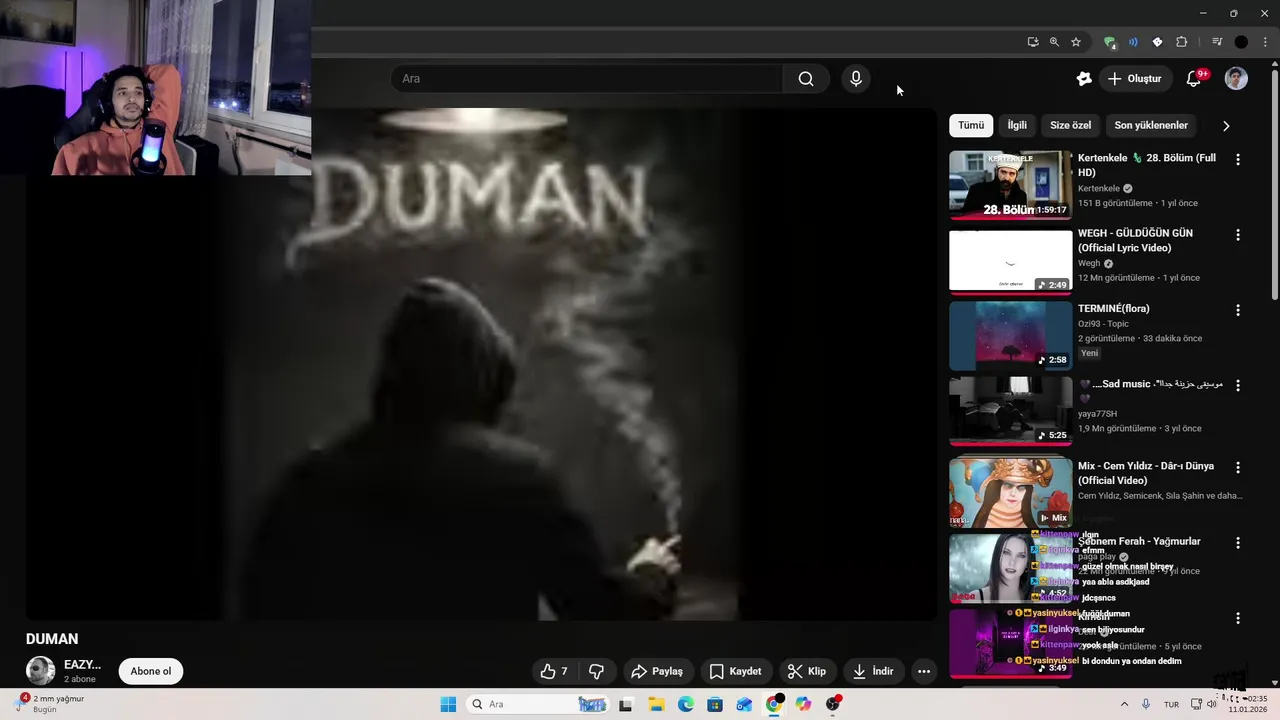Open more options for Kertenkele 28. Bölüm video
Viewport: 1280px width, 720px height.
pyautogui.click(x=1238, y=160)
